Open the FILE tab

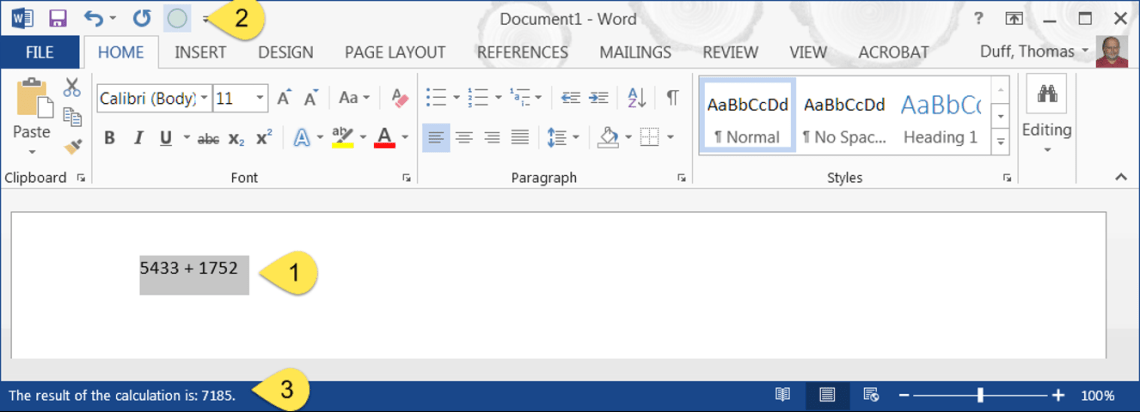click(40, 52)
